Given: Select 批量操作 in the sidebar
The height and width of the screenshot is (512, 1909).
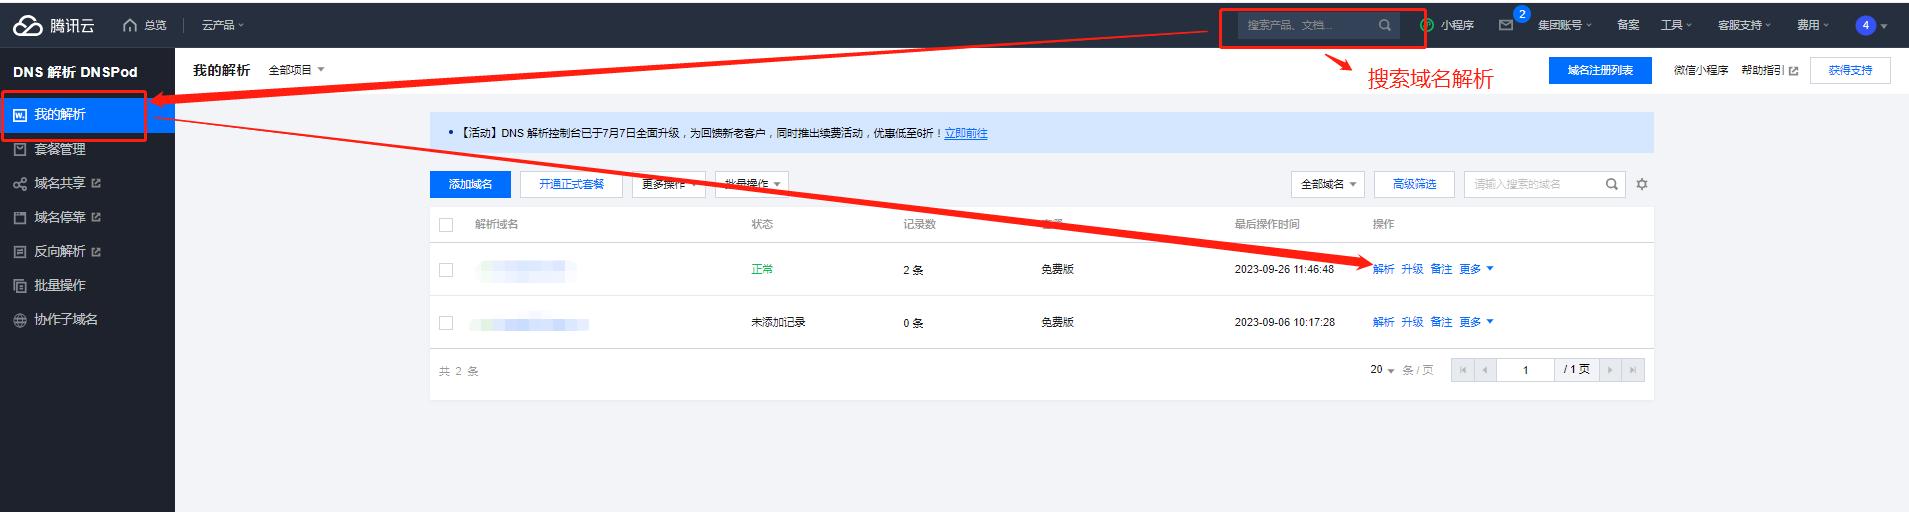Looking at the screenshot, I should pos(60,285).
